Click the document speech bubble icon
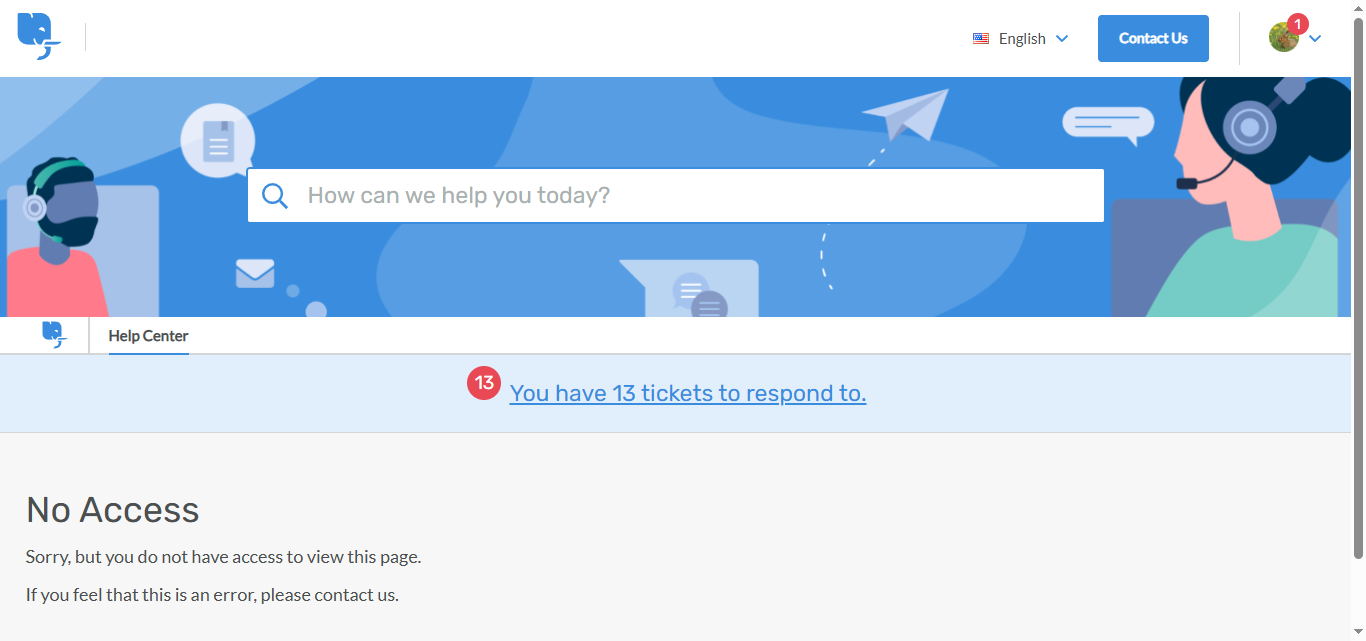The width and height of the screenshot is (1366, 641). coord(217,142)
